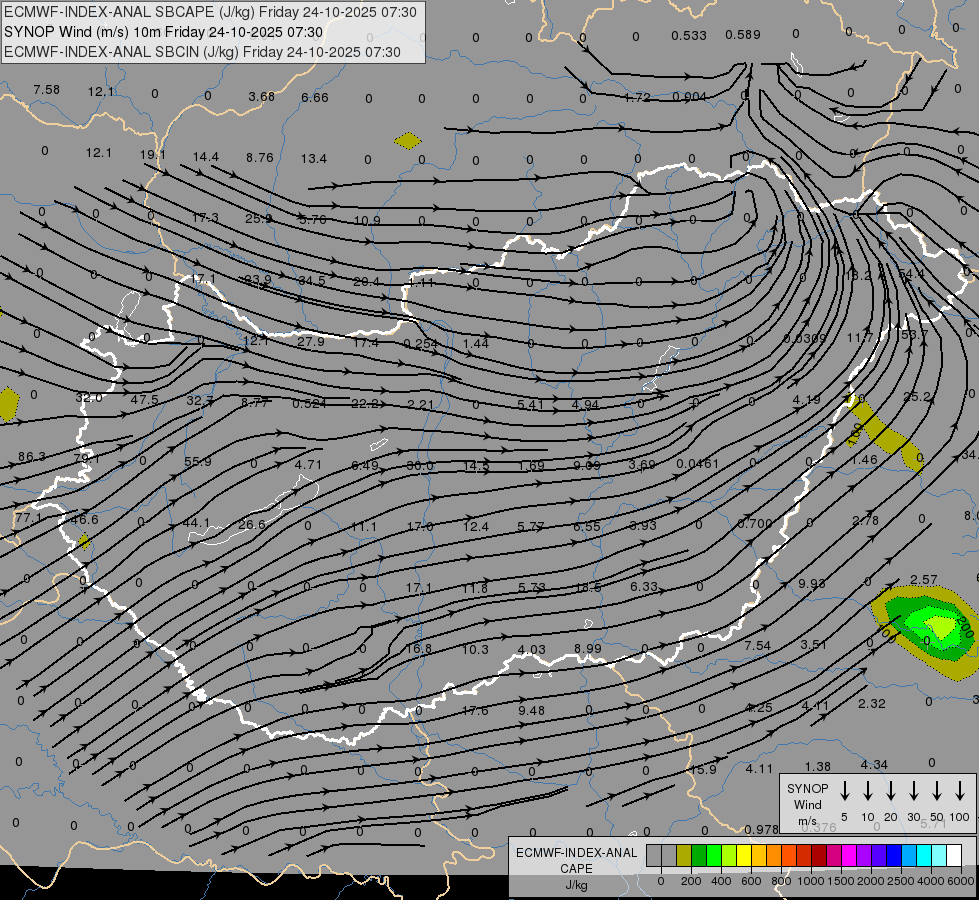Click the grid value 77.1

click(x=29, y=518)
